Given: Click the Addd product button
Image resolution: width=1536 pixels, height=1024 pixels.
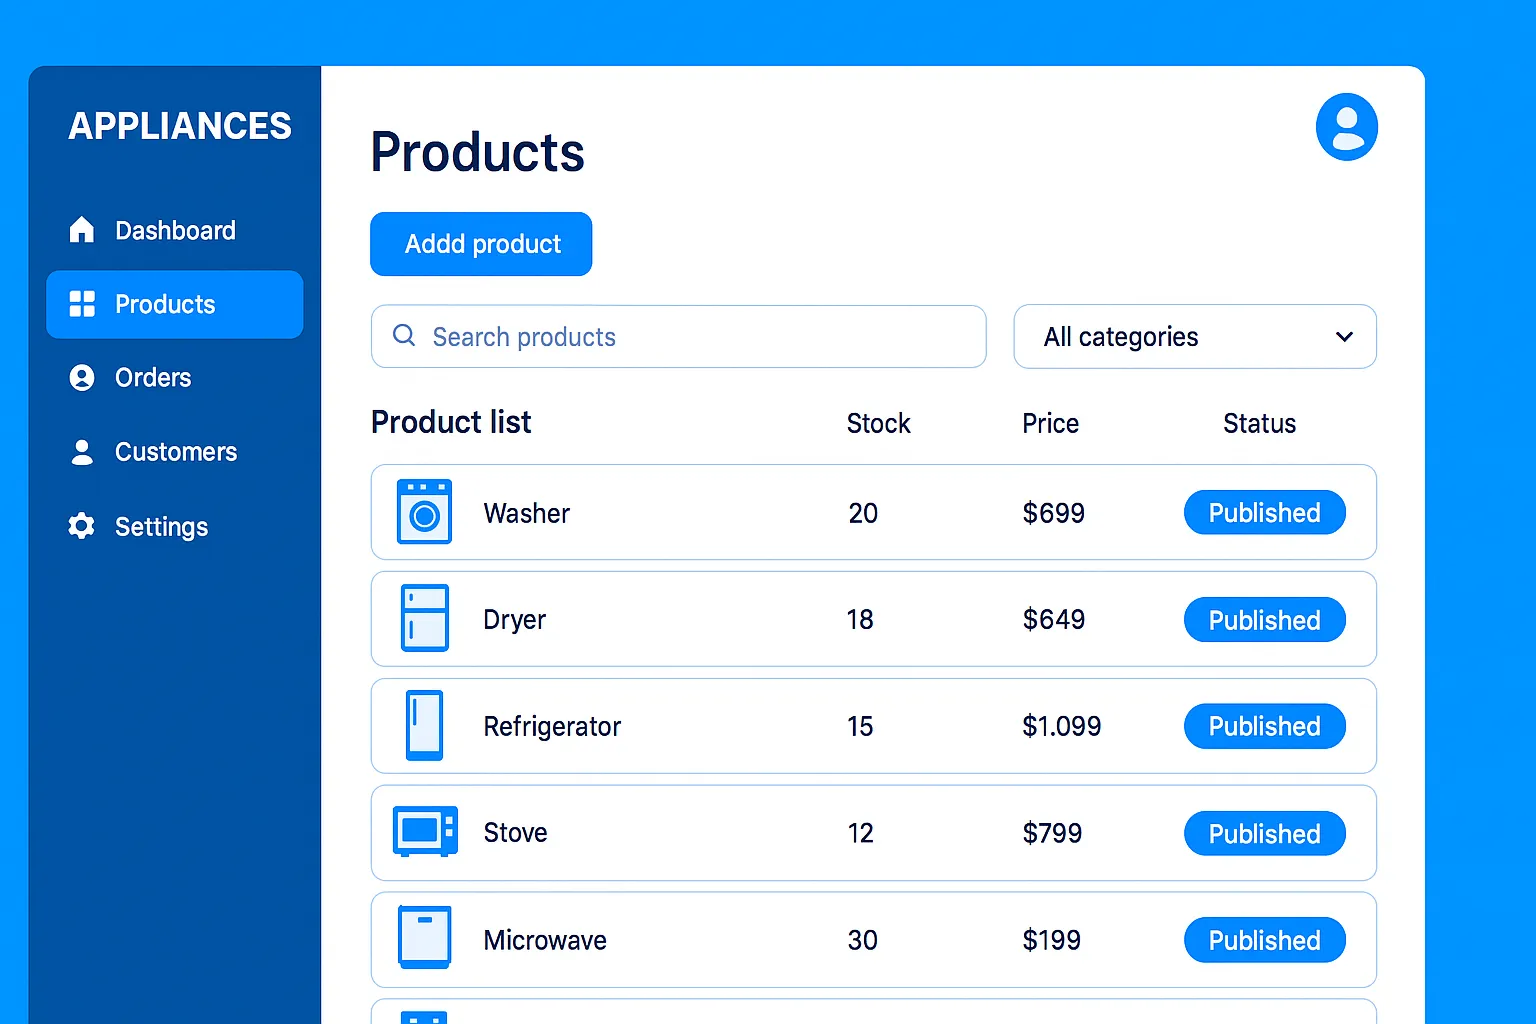Looking at the screenshot, I should [x=481, y=244].
